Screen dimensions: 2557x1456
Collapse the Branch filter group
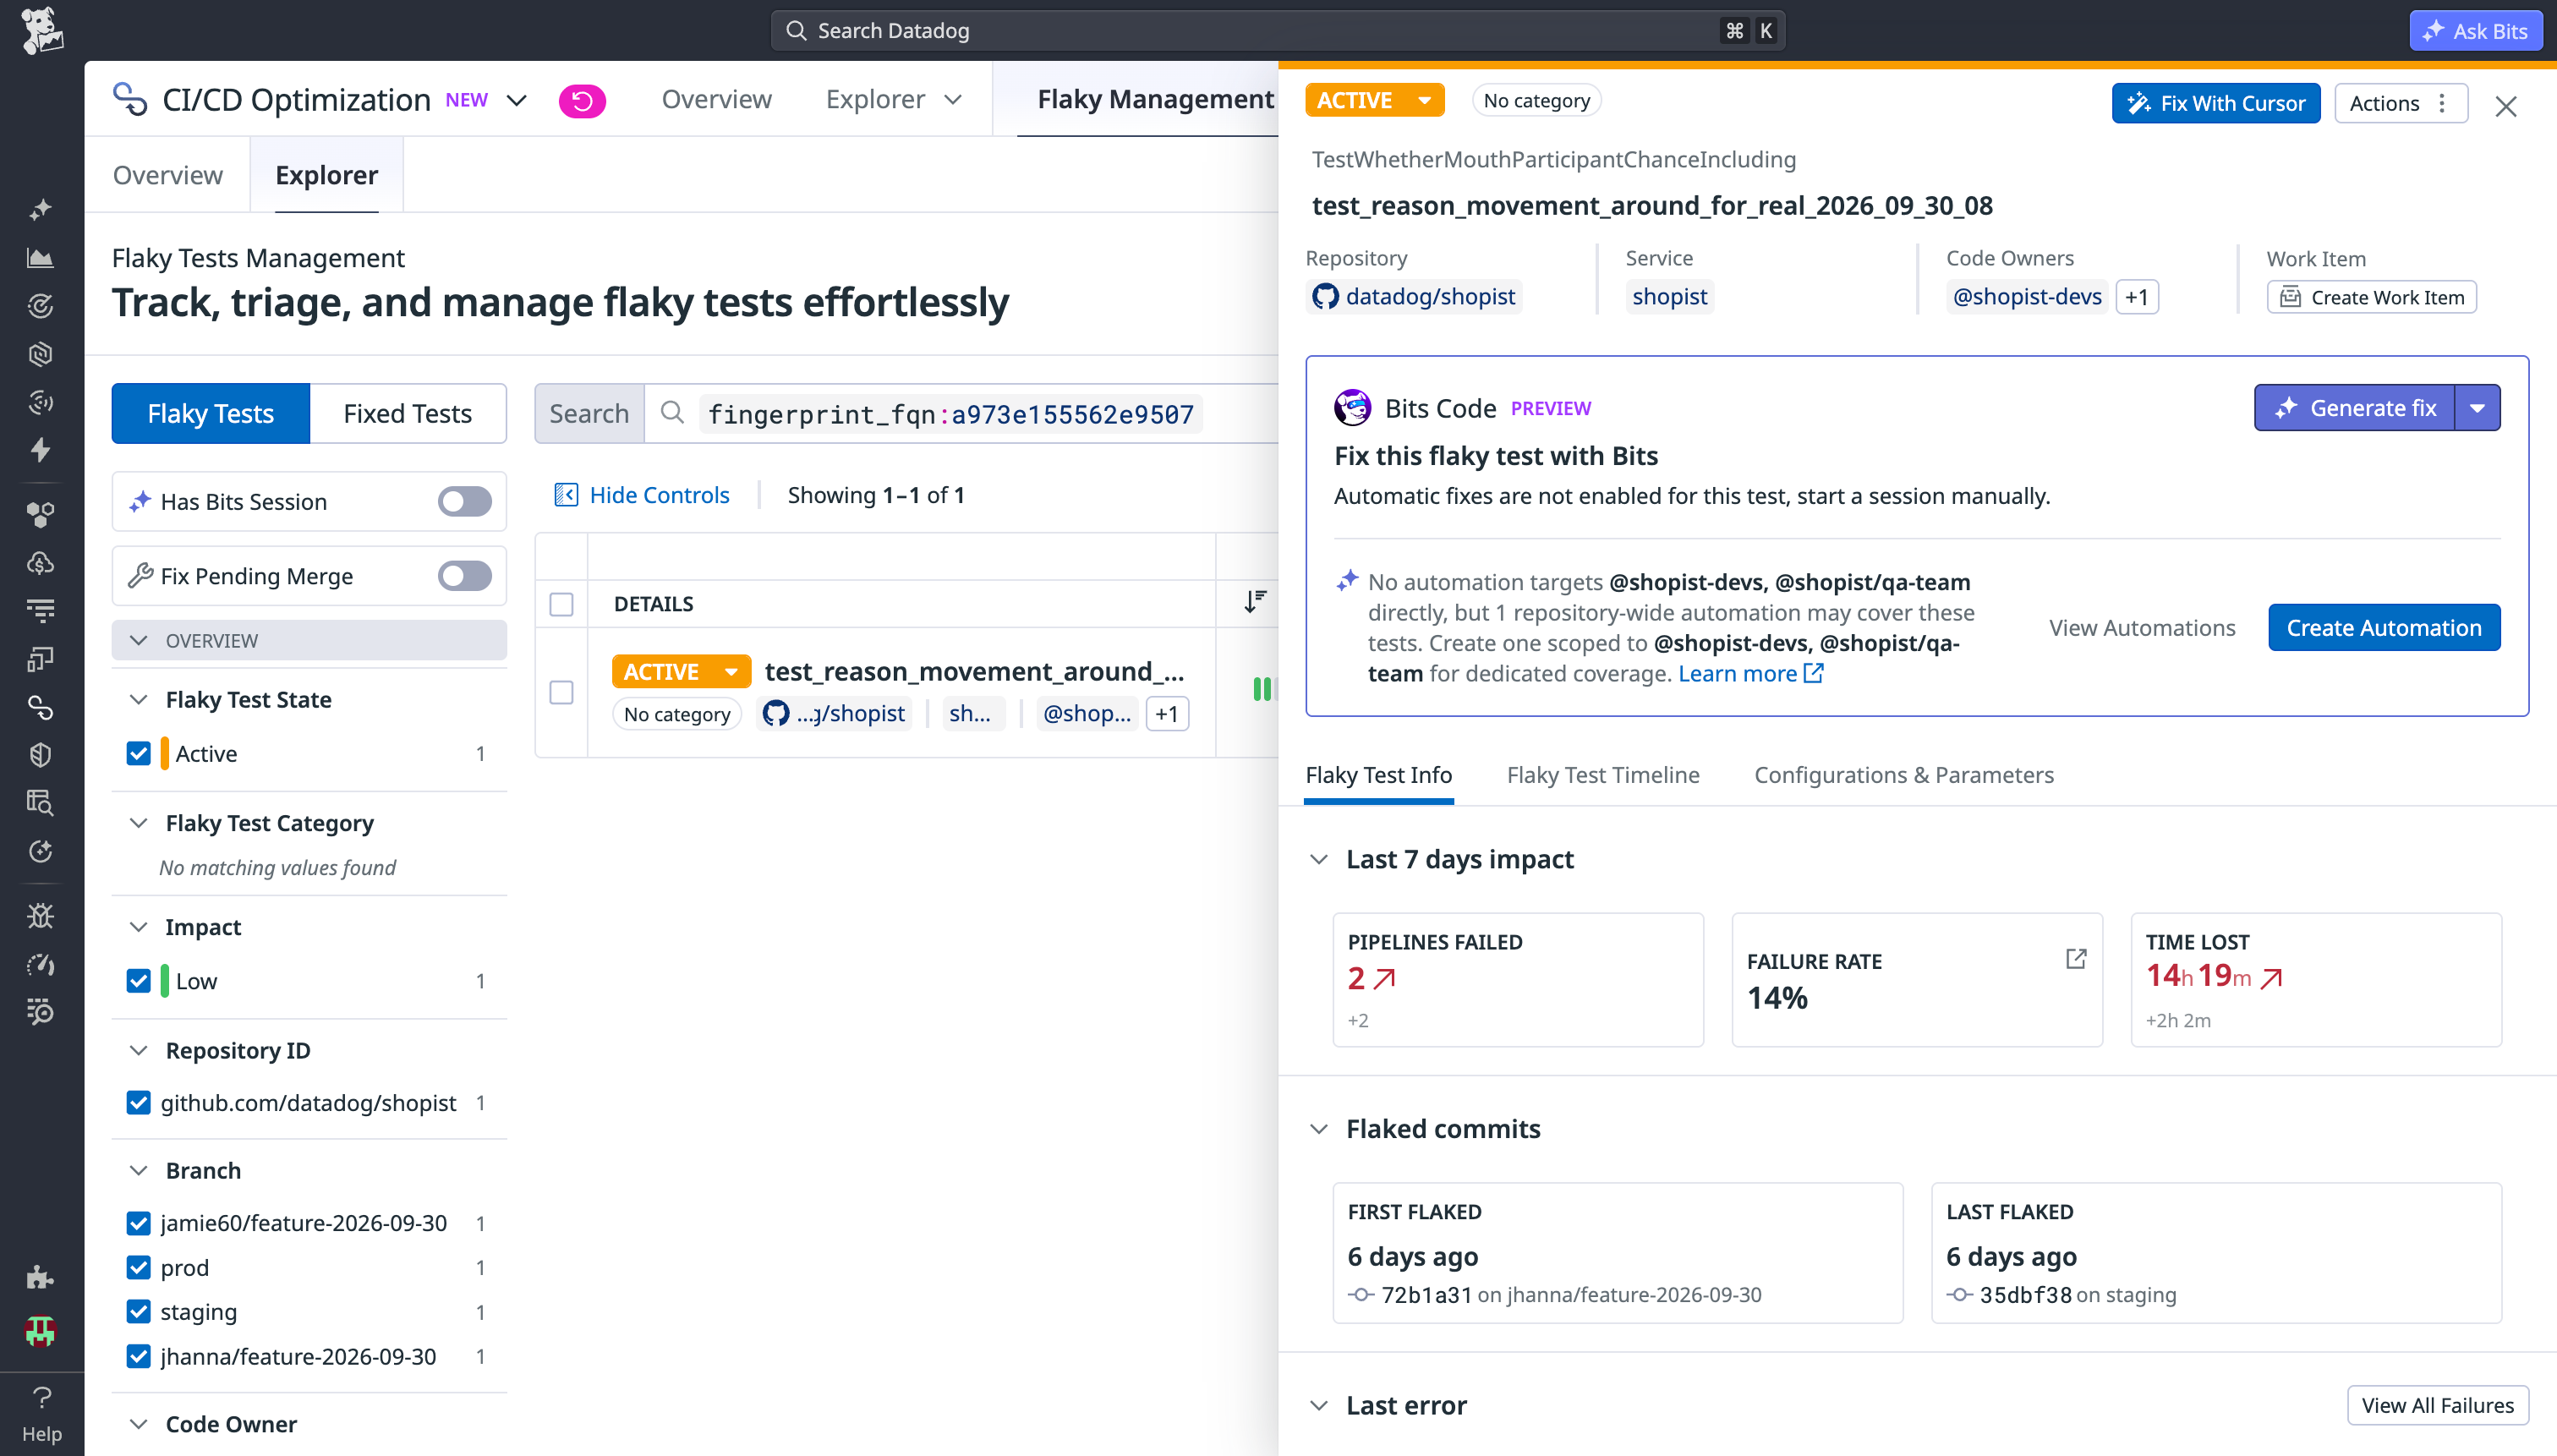tap(139, 1170)
